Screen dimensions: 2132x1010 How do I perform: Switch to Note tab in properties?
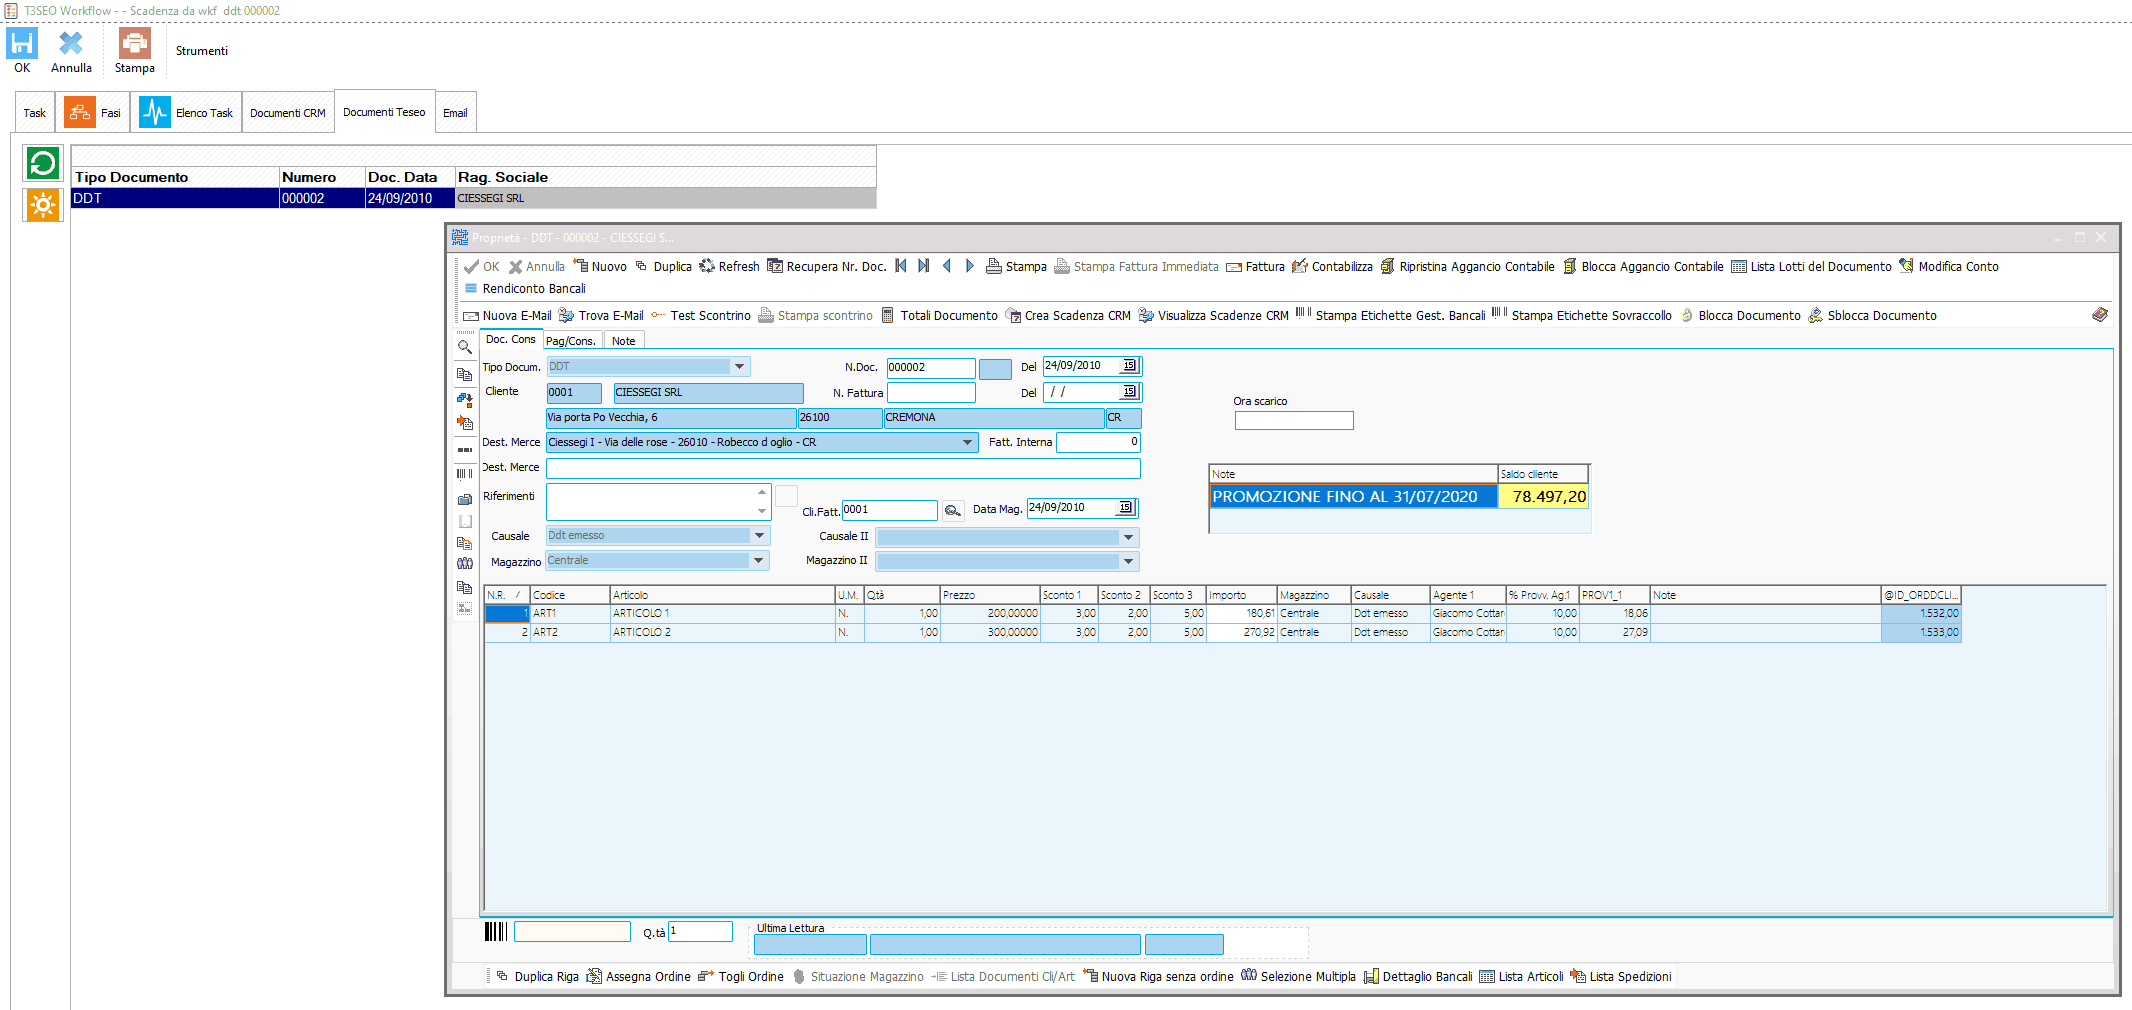(624, 341)
